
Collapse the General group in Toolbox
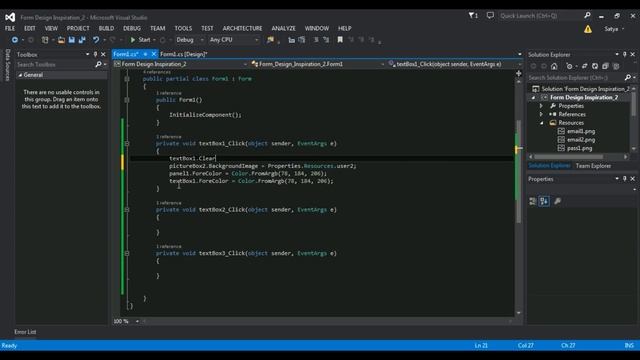20,75
